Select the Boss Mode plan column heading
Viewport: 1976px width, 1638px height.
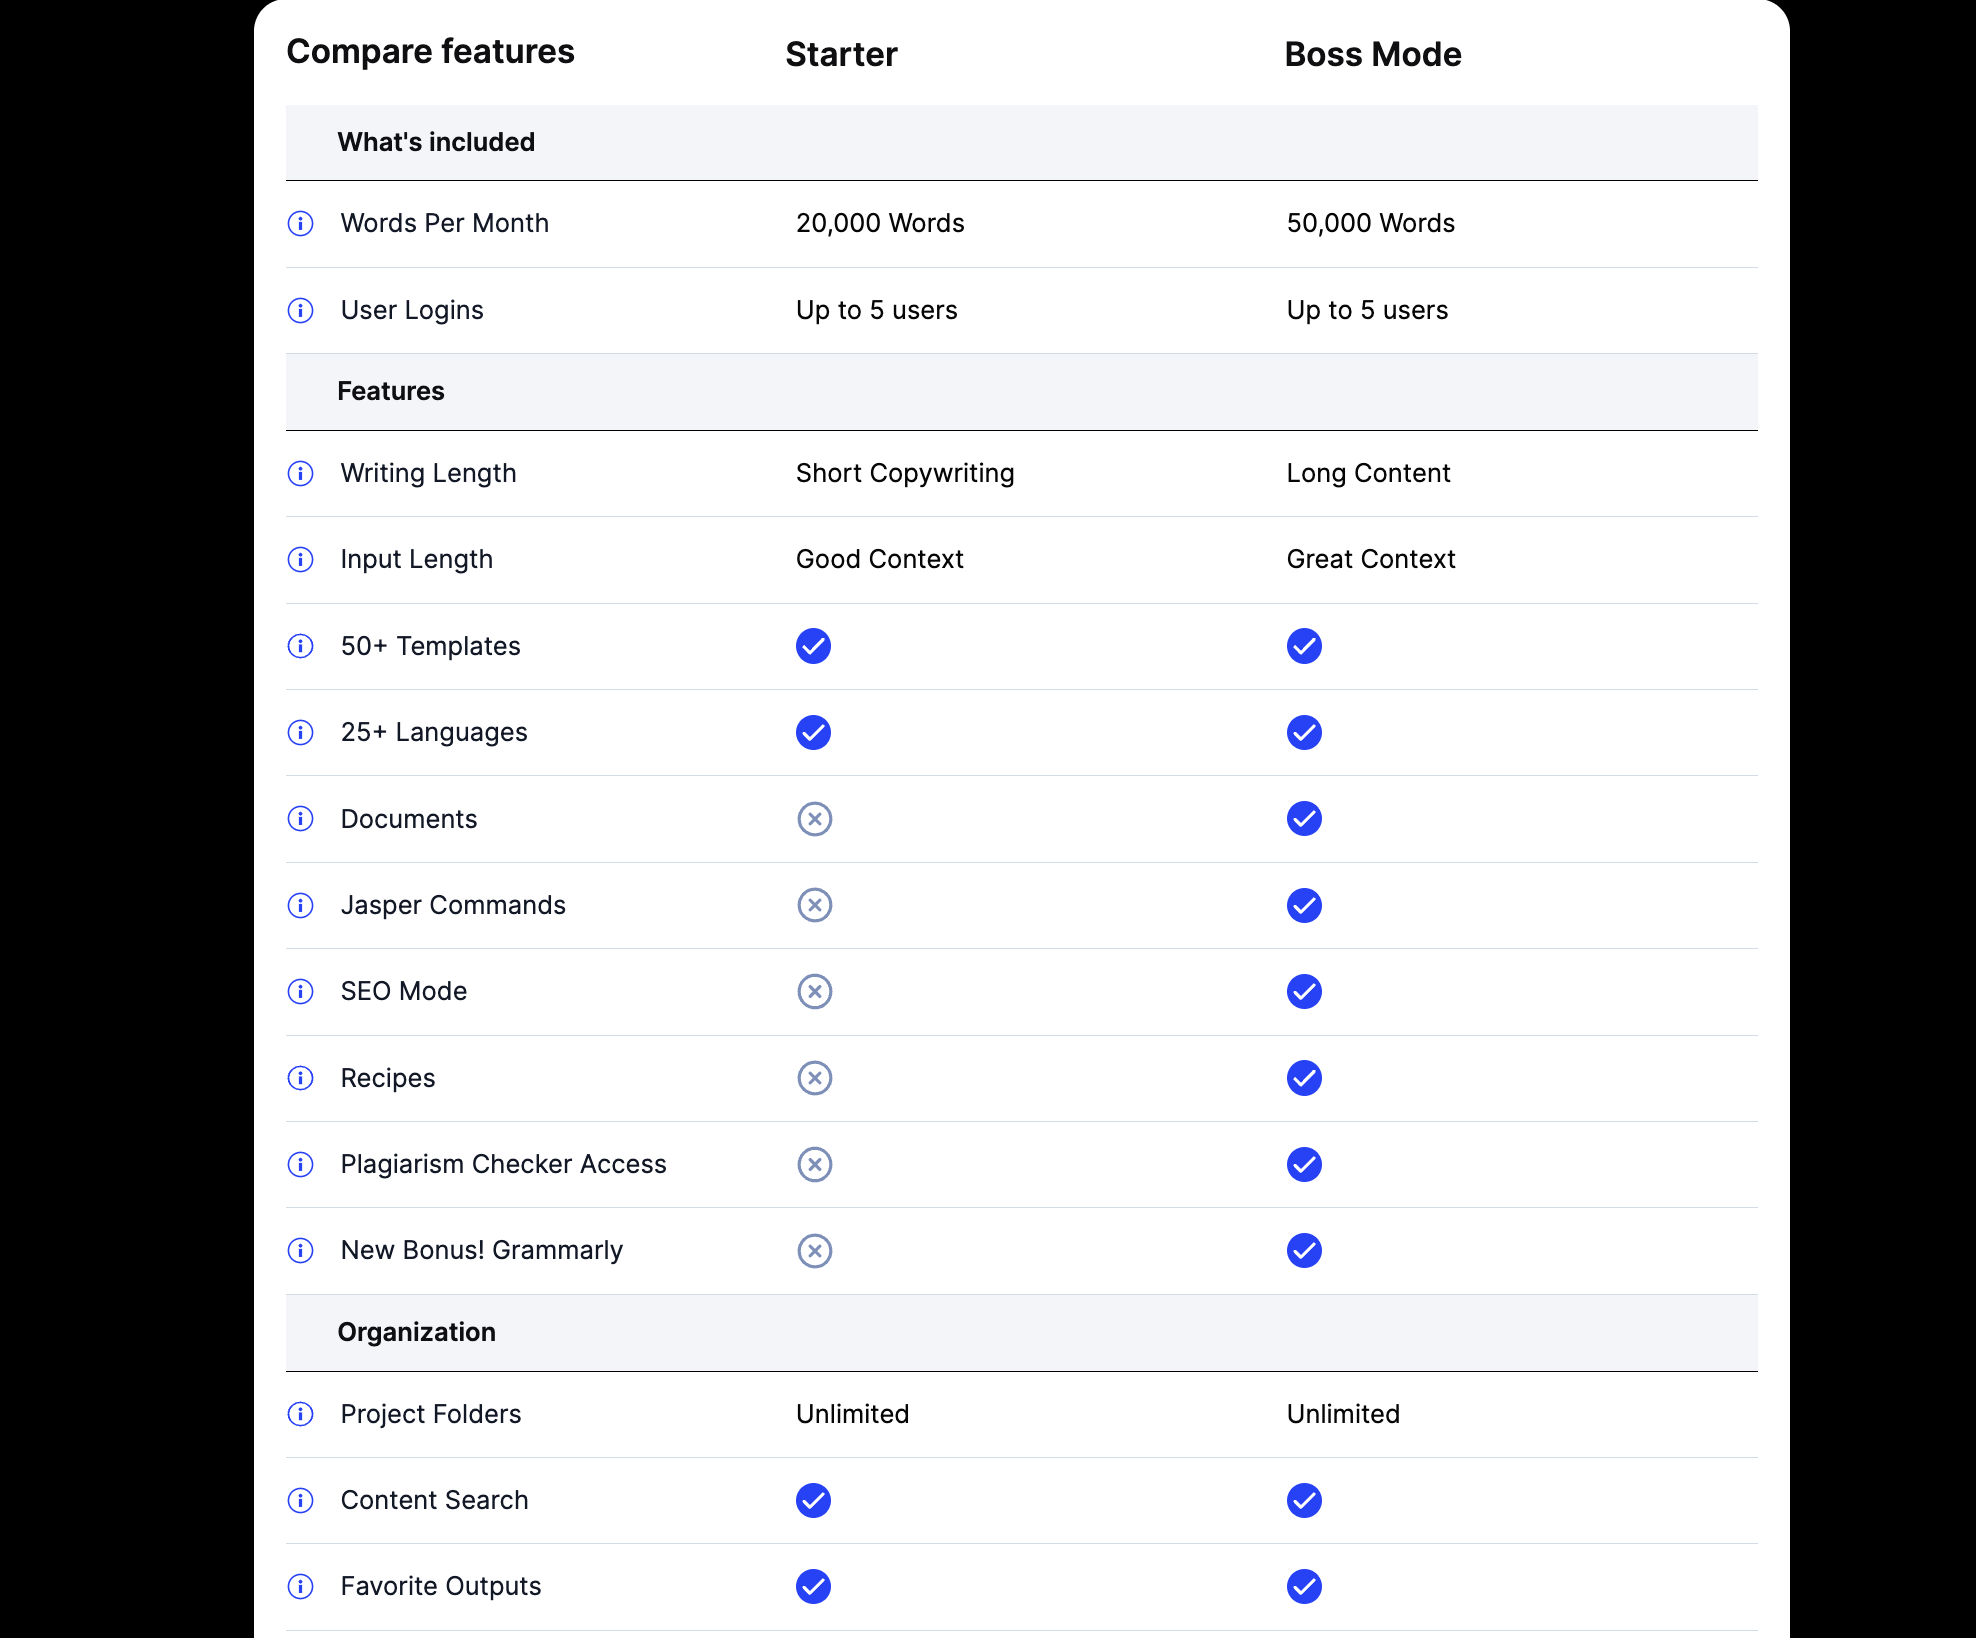(1372, 54)
